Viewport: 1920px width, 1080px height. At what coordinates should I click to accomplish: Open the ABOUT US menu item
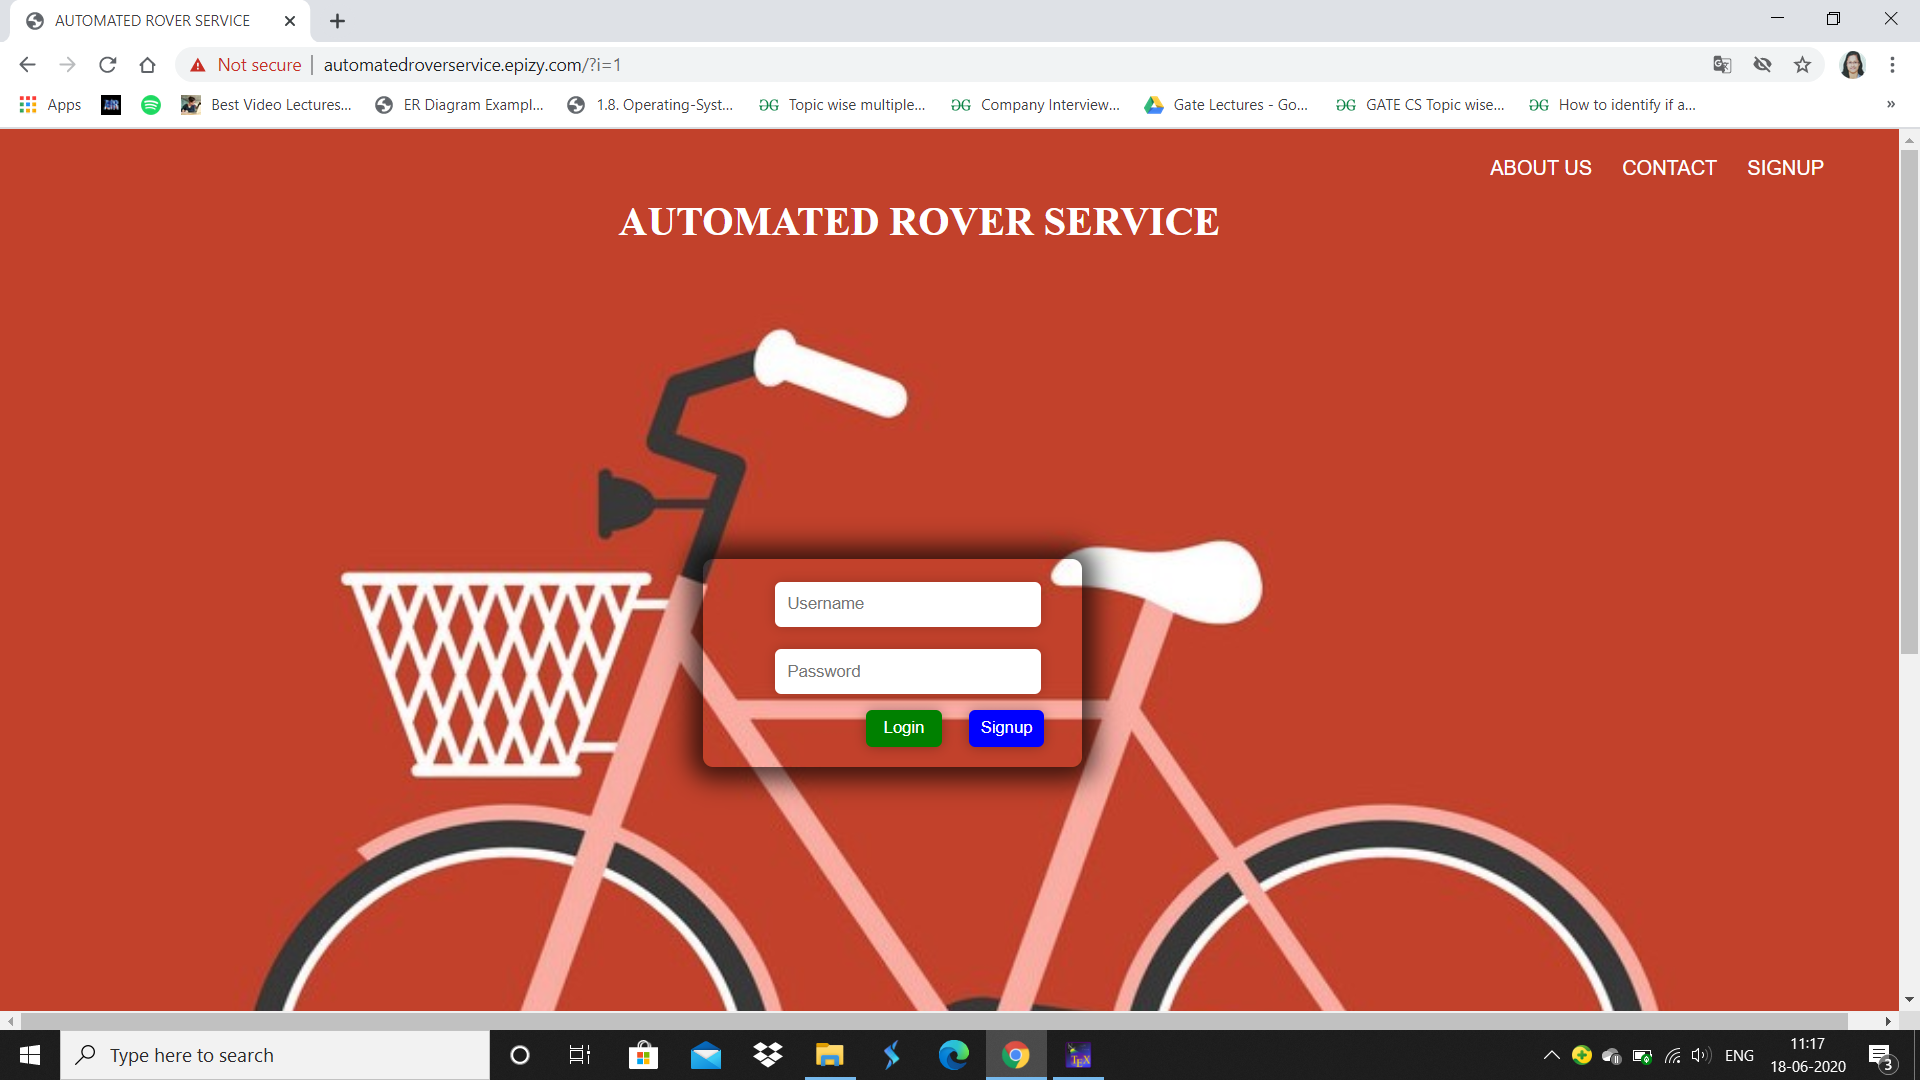point(1540,168)
